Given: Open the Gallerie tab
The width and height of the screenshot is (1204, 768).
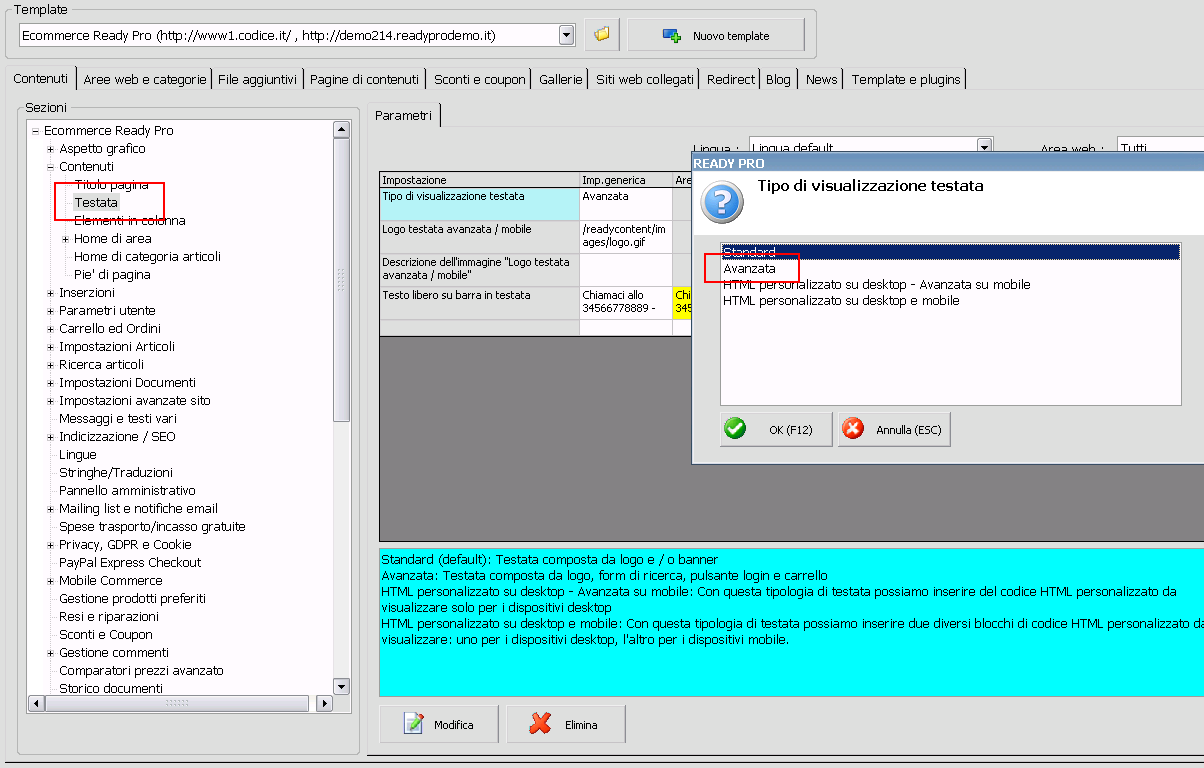Looking at the screenshot, I should (x=560, y=79).
